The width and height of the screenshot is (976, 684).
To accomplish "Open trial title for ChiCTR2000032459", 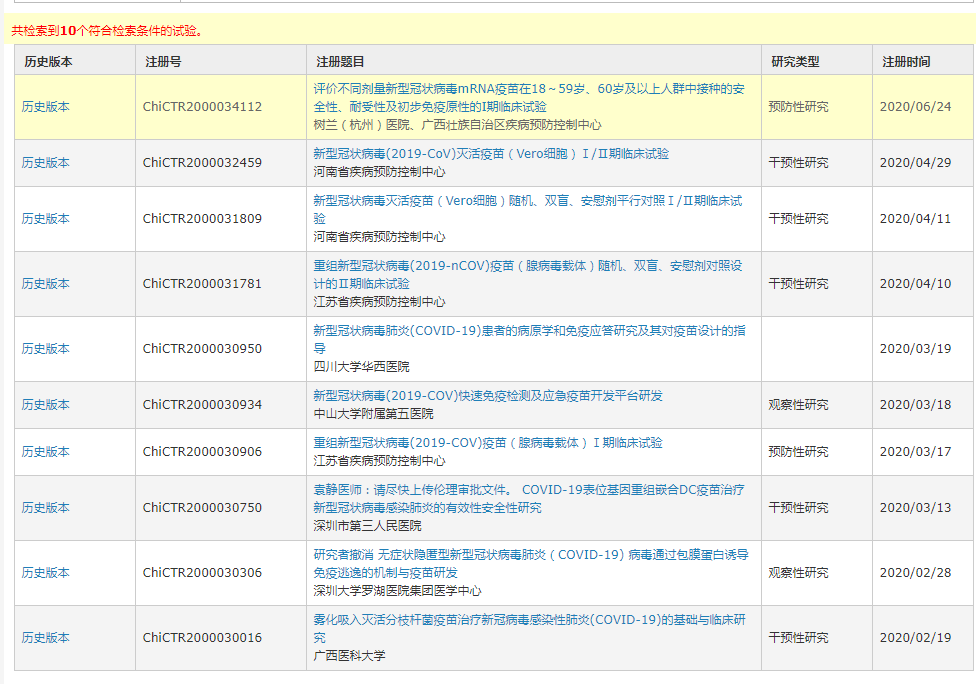I will [491, 153].
